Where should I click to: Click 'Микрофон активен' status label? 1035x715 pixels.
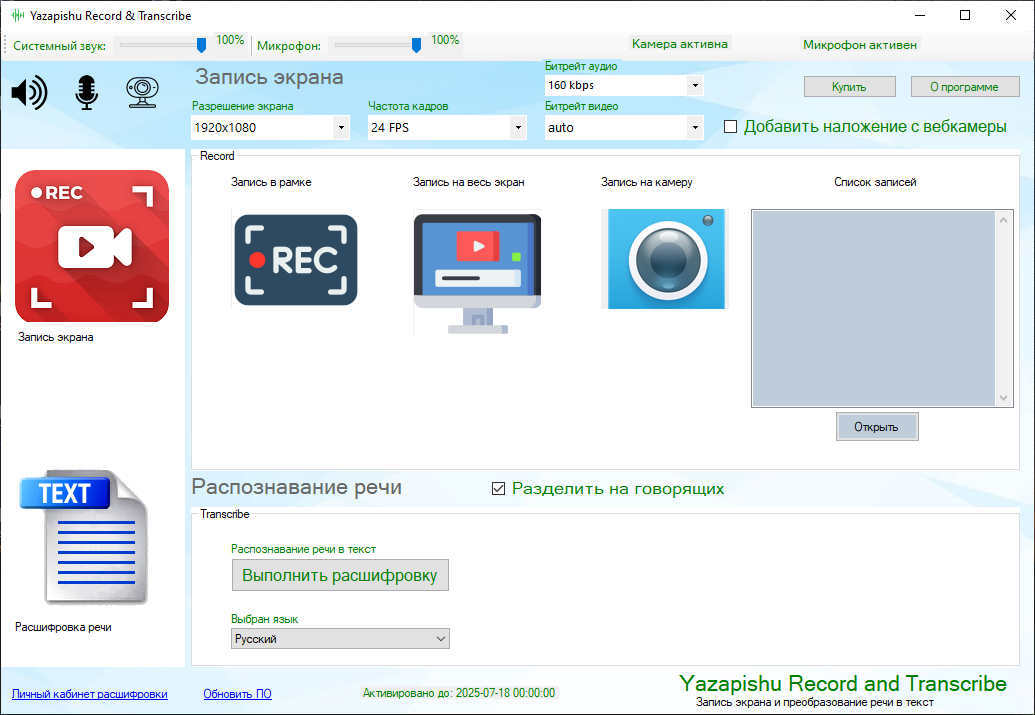coord(859,45)
